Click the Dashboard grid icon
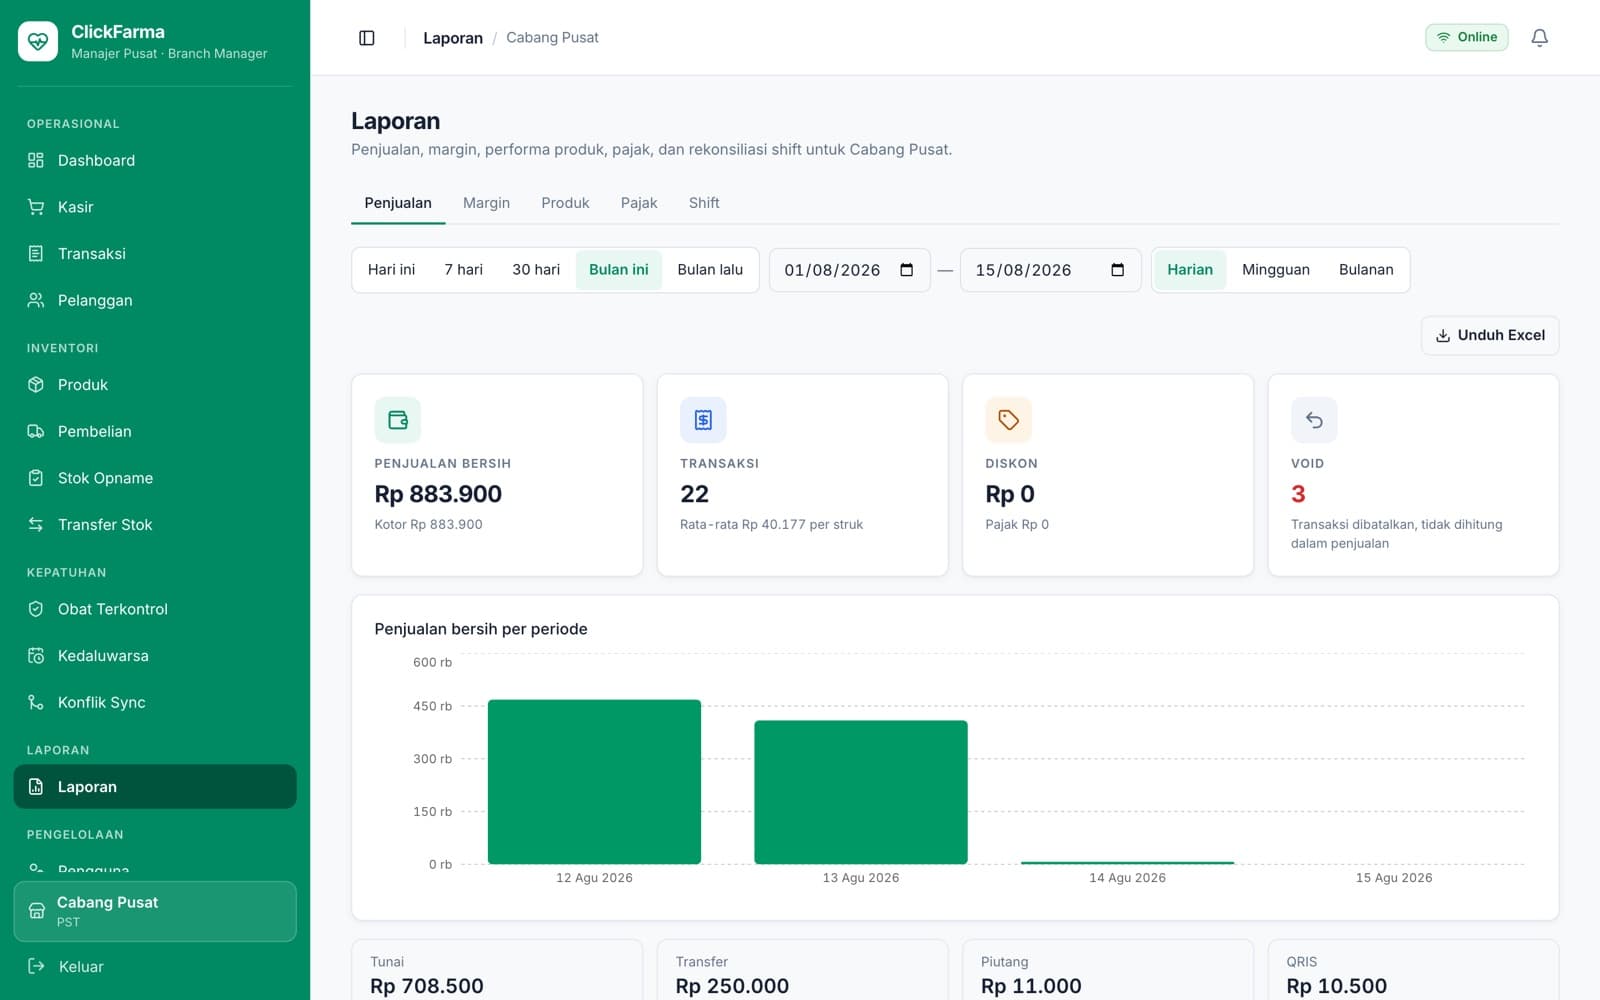1600x1000 pixels. tap(36, 160)
